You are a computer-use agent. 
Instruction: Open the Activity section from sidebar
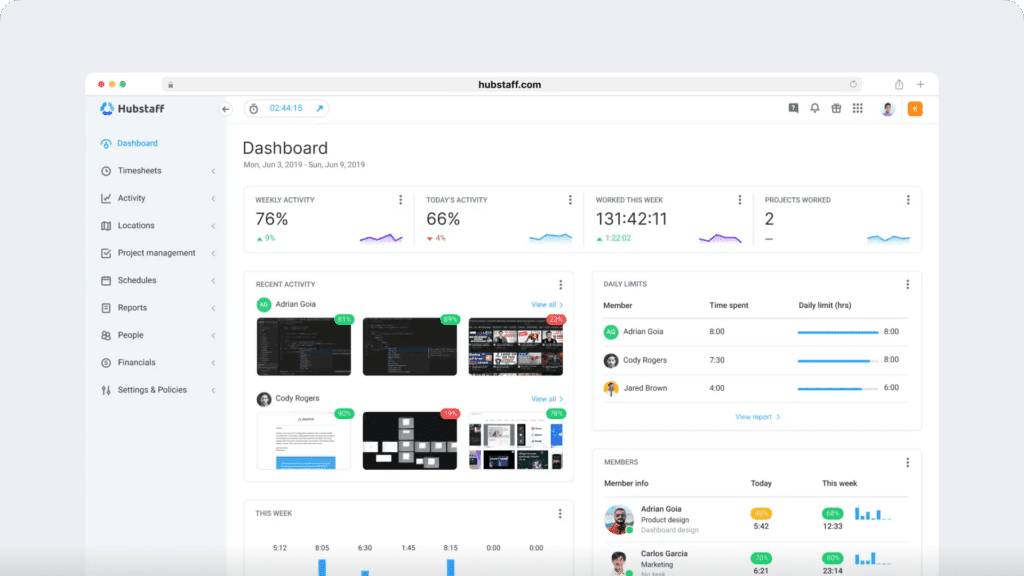click(108, 198)
